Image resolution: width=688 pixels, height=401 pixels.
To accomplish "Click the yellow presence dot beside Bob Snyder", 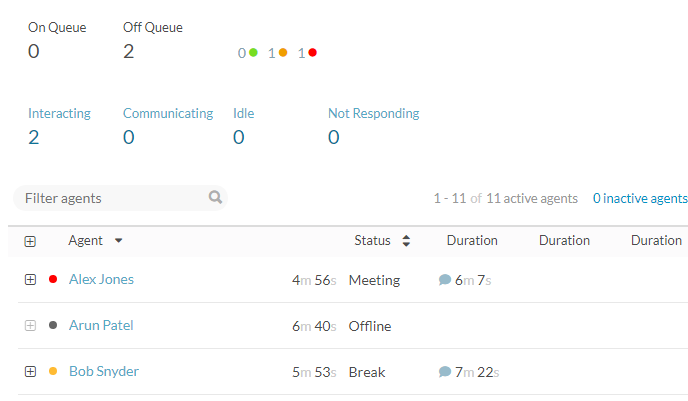I will pyautogui.click(x=53, y=372).
